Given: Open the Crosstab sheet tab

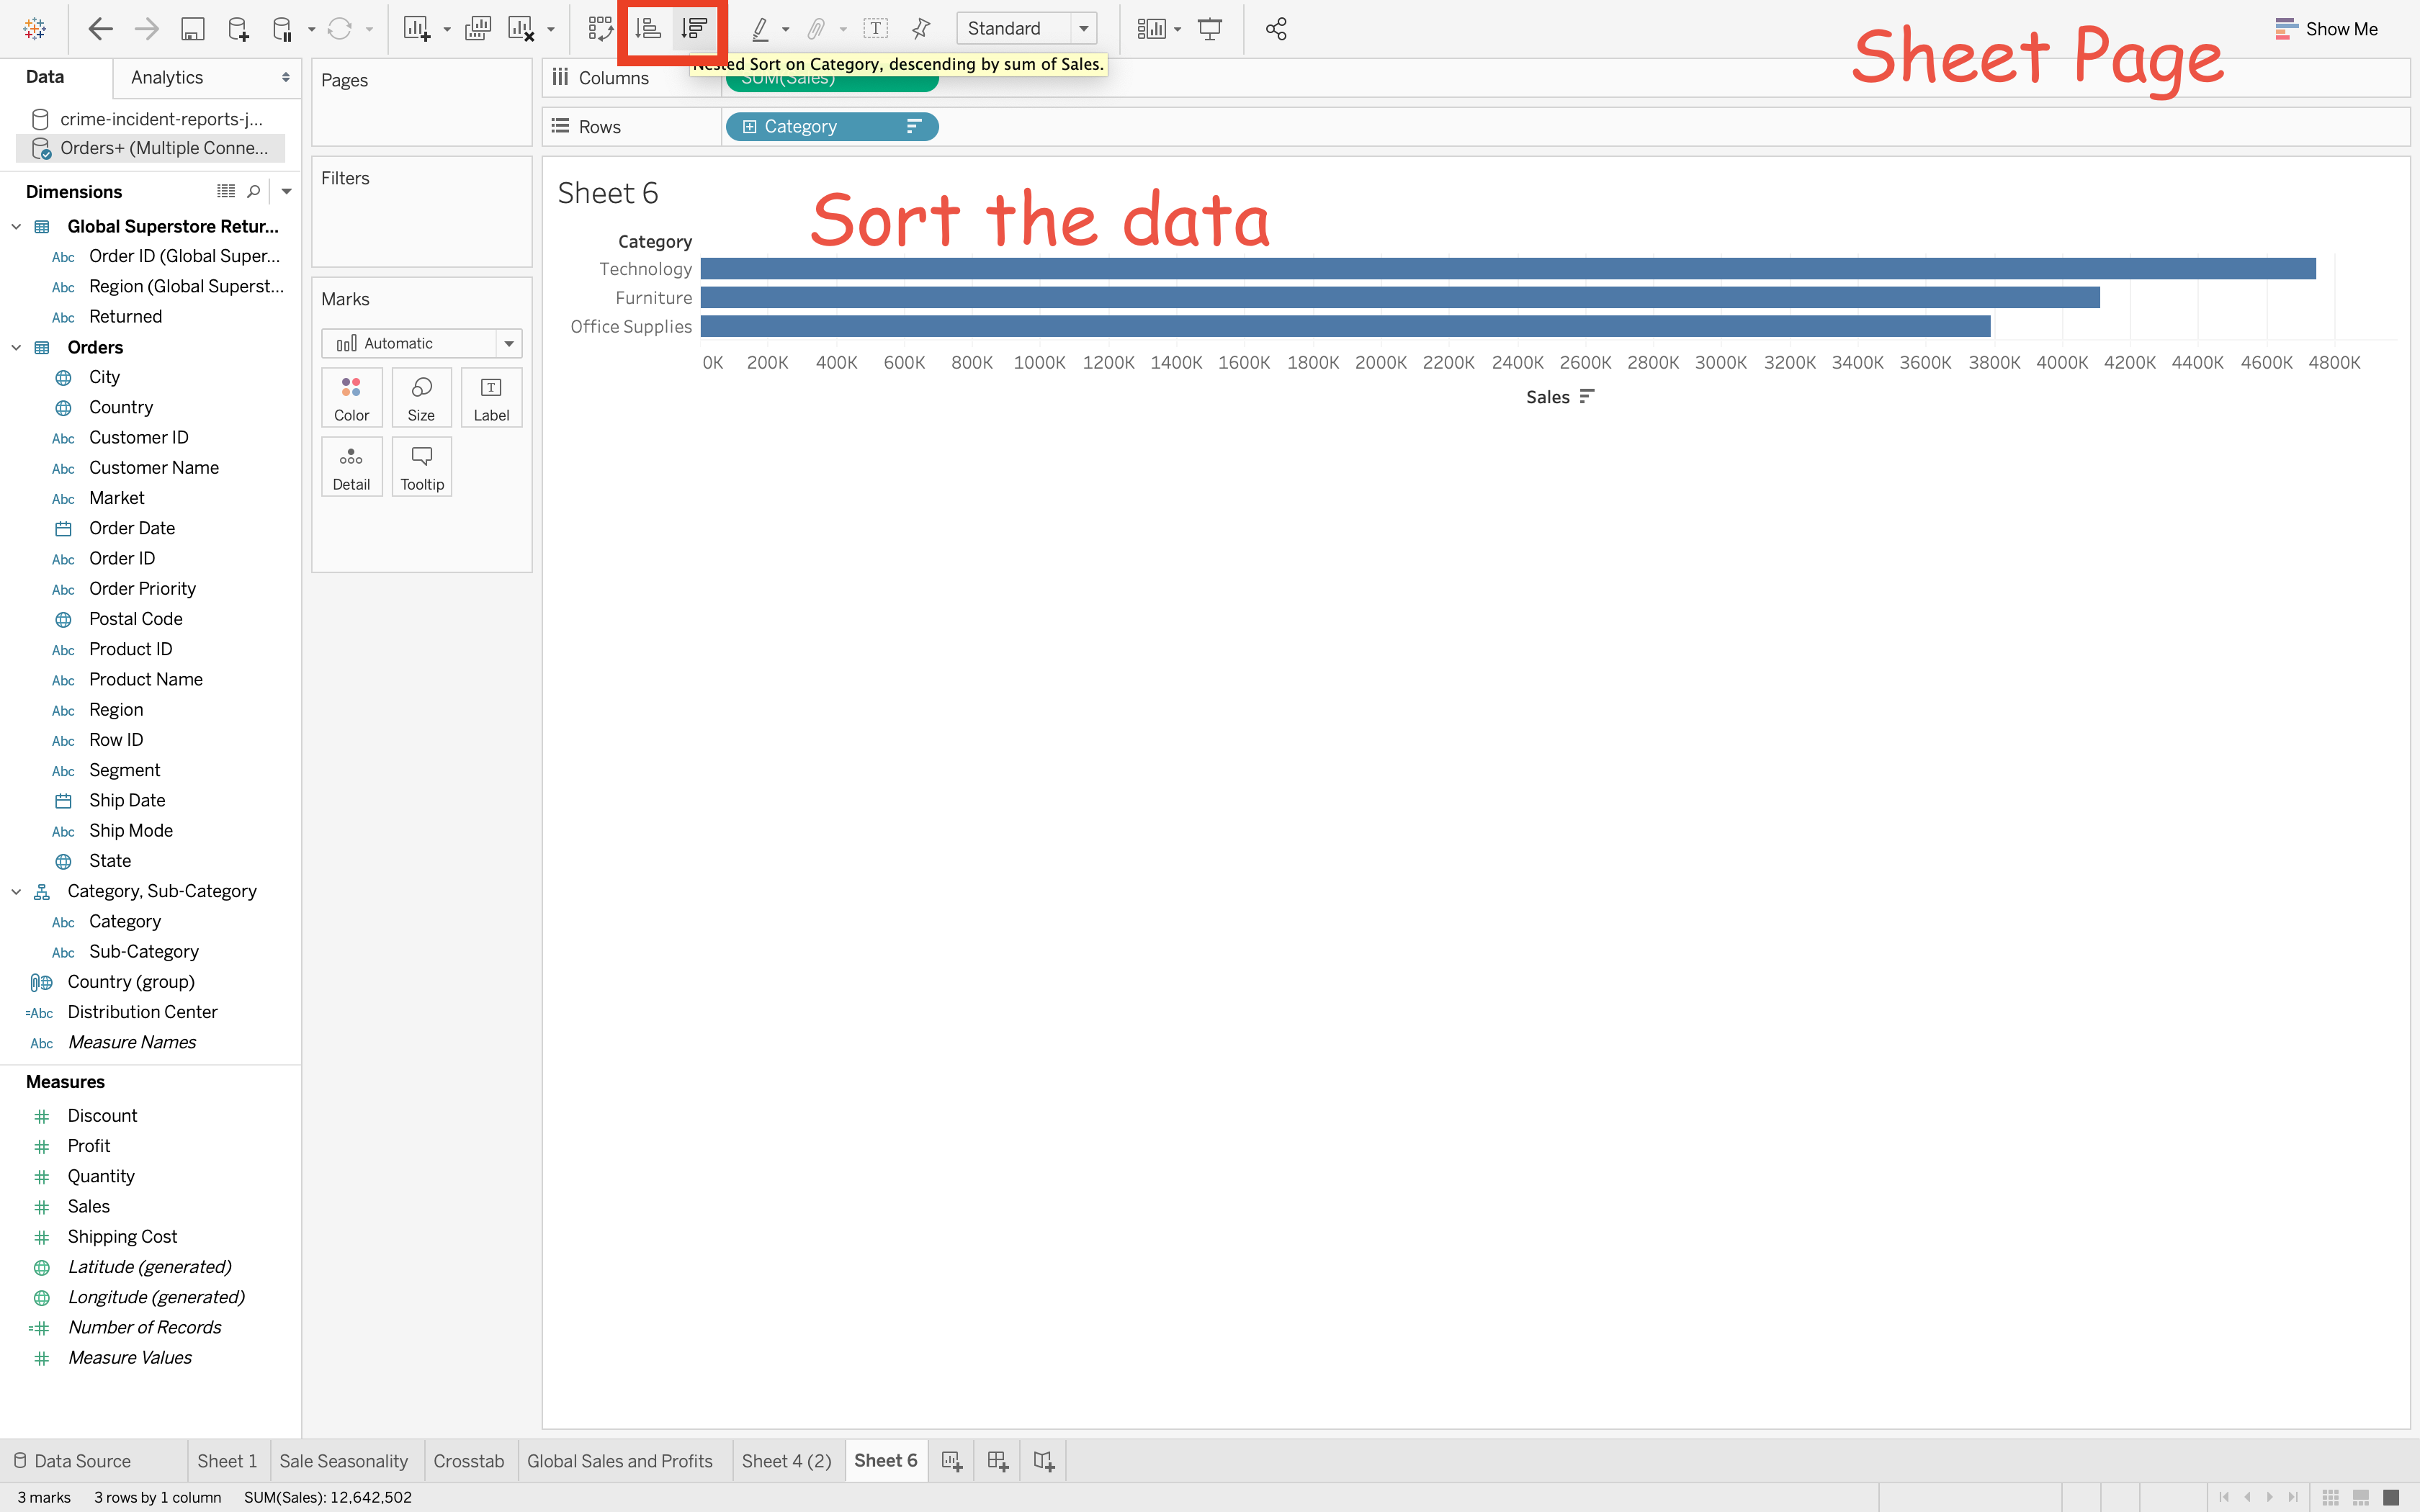Looking at the screenshot, I should tap(468, 1461).
